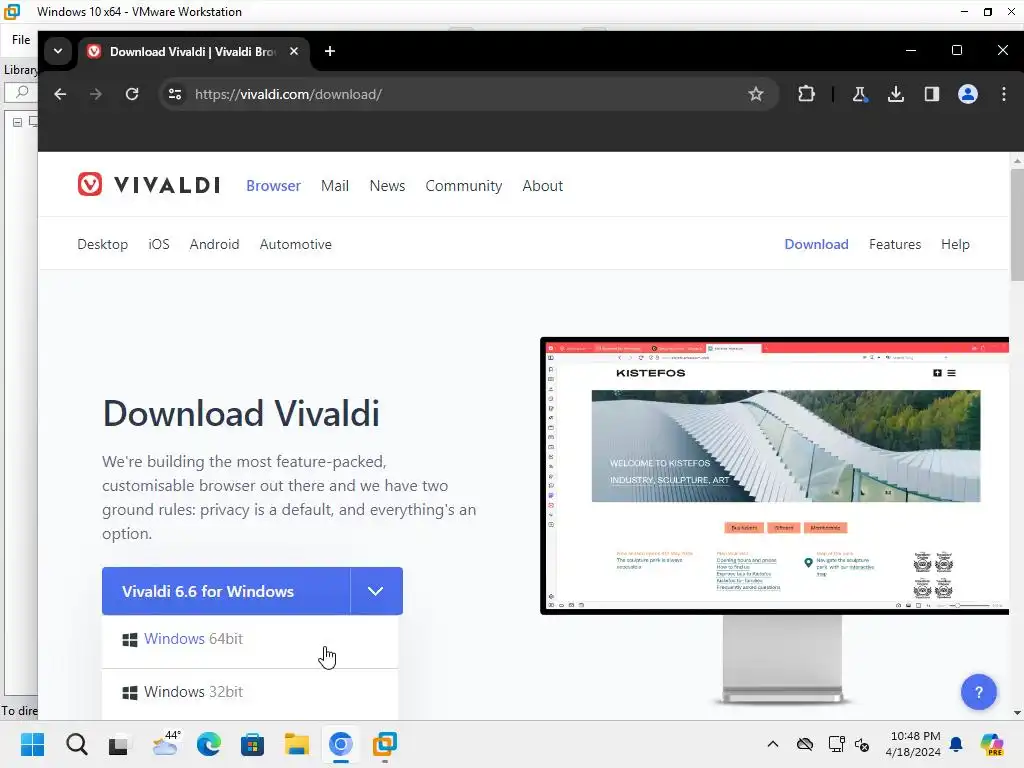1024x768 pixels.
Task: Open the Browser nav item
Action: (x=273, y=185)
